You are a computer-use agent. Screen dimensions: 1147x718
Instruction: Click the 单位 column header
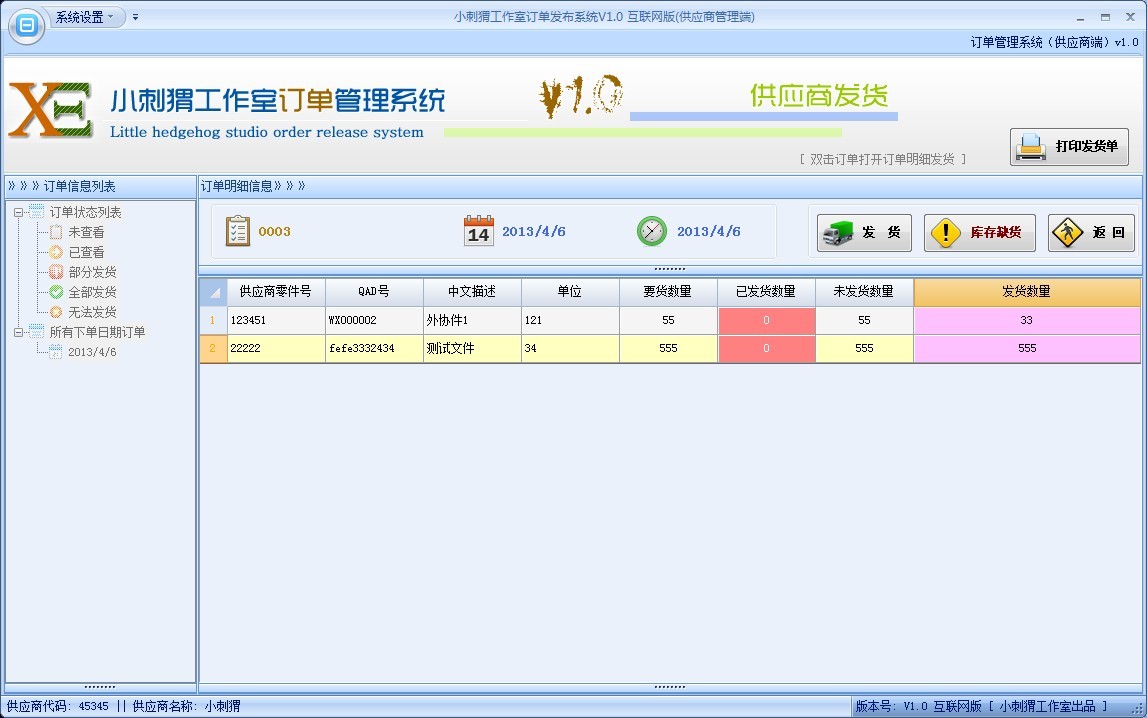[570, 292]
